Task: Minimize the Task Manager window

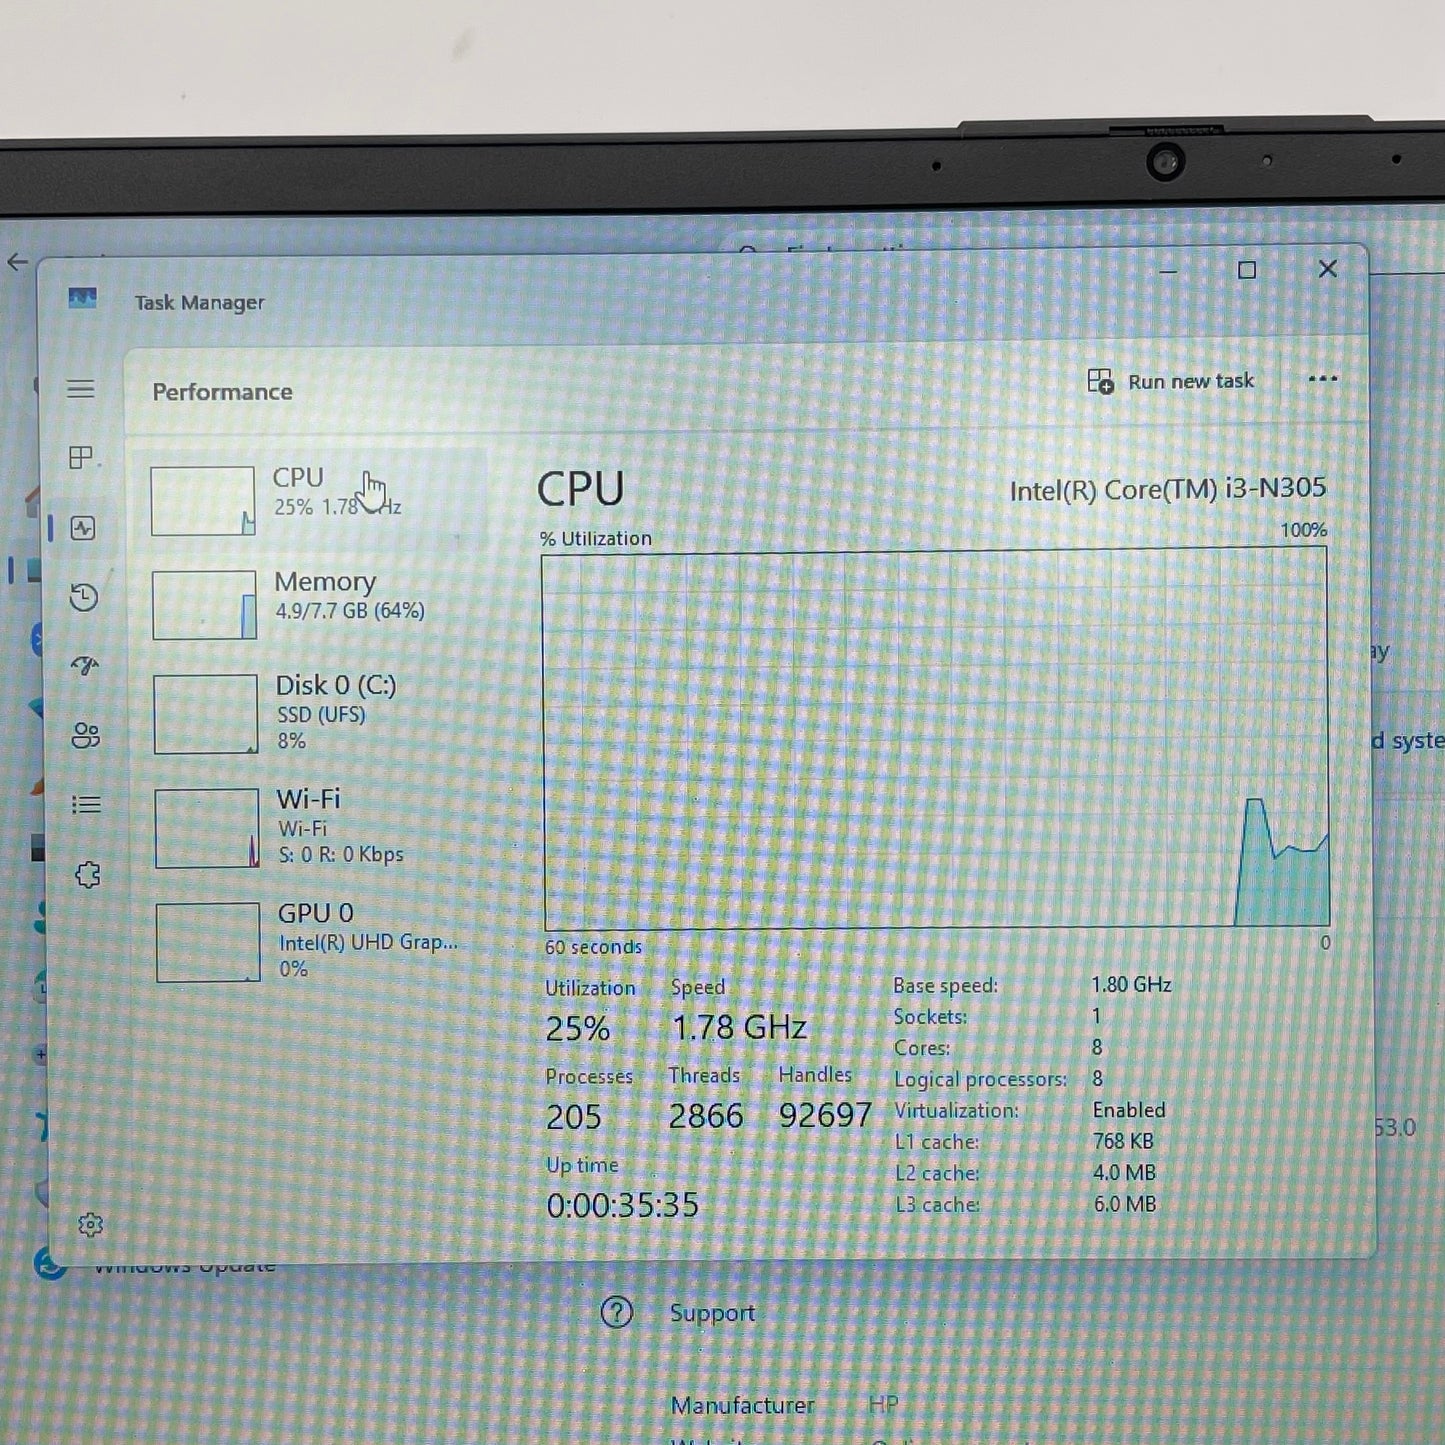Action: pyautogui.click(x=1168, y=271)
